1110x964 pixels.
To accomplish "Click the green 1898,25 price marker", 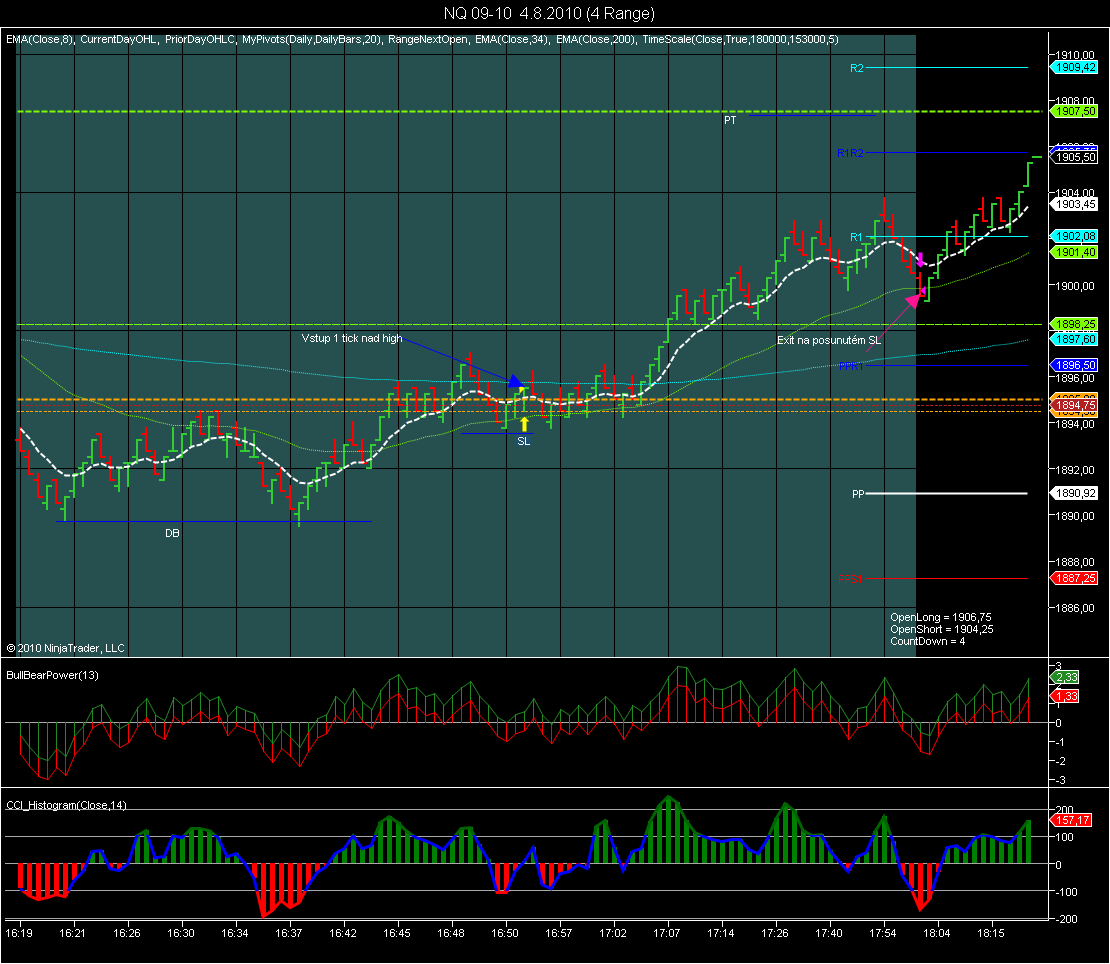I will pyautogui.click(x=1075, y=324).
